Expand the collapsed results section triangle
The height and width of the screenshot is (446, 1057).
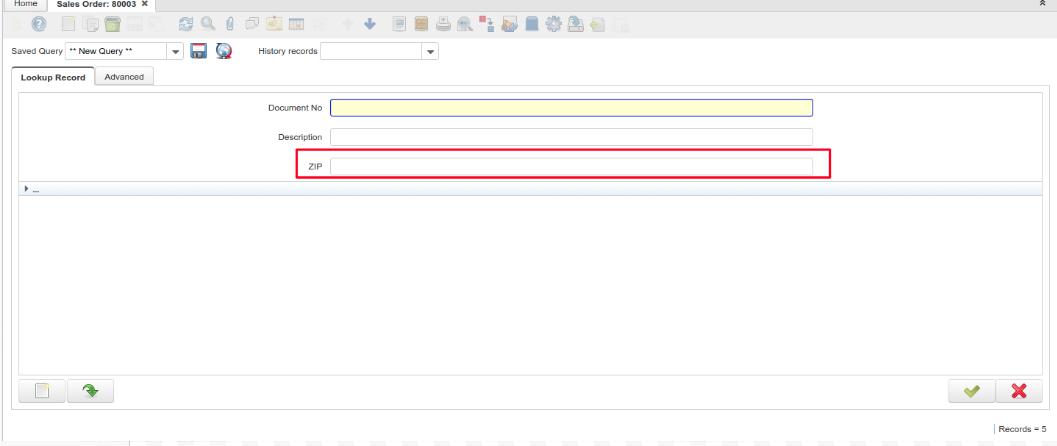[x=26, y=189]
